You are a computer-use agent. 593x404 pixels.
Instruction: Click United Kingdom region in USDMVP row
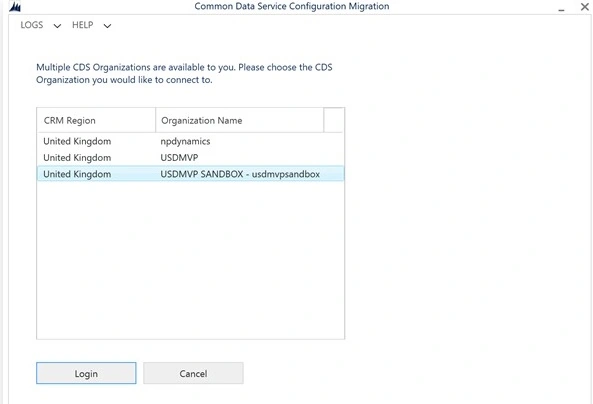[77, 158]
